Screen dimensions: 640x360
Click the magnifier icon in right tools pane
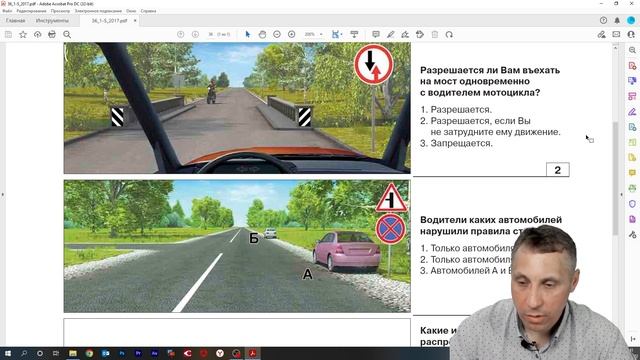(x=632, y=50)
